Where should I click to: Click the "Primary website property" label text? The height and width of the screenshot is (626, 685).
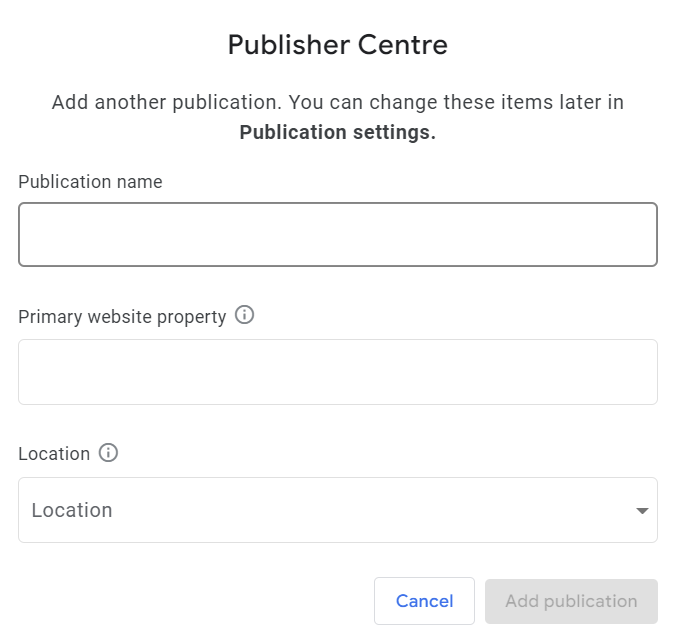[122, 317]
